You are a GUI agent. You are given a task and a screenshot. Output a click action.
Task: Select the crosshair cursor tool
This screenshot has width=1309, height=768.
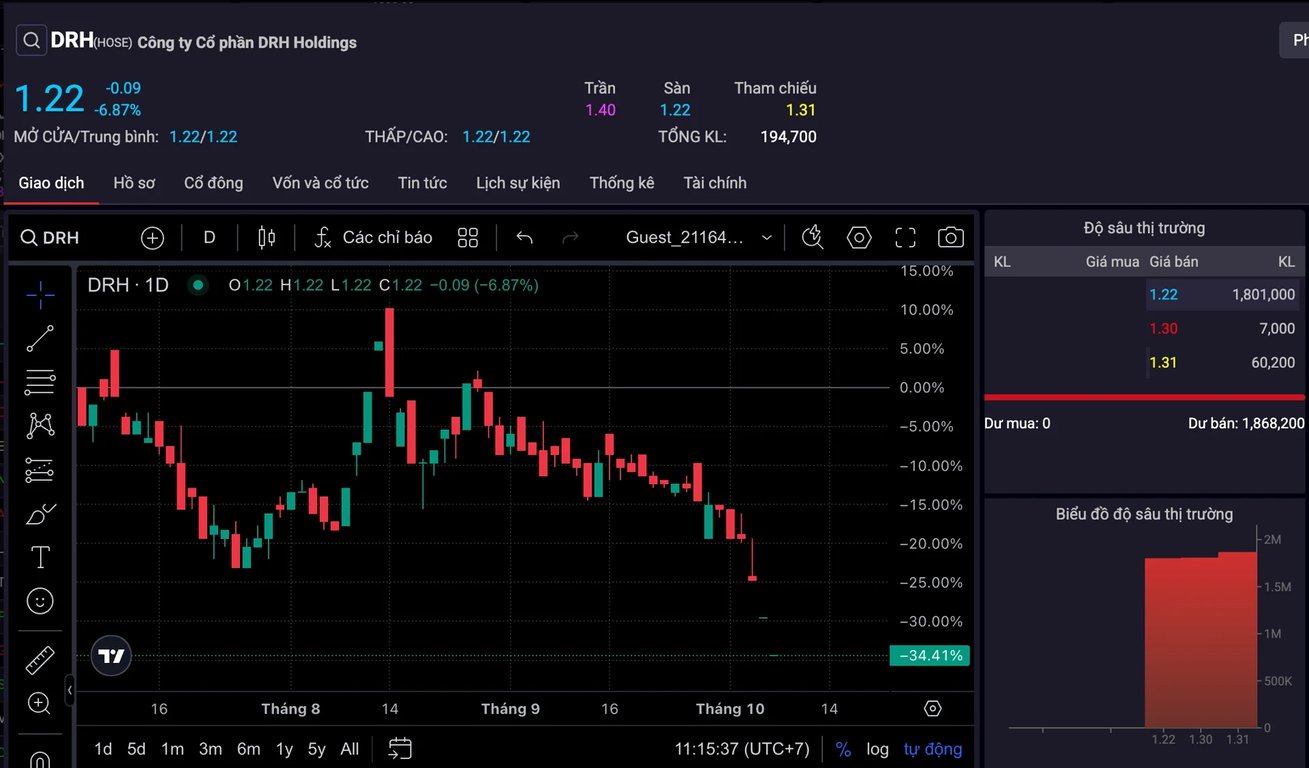[x=40, y=293]
